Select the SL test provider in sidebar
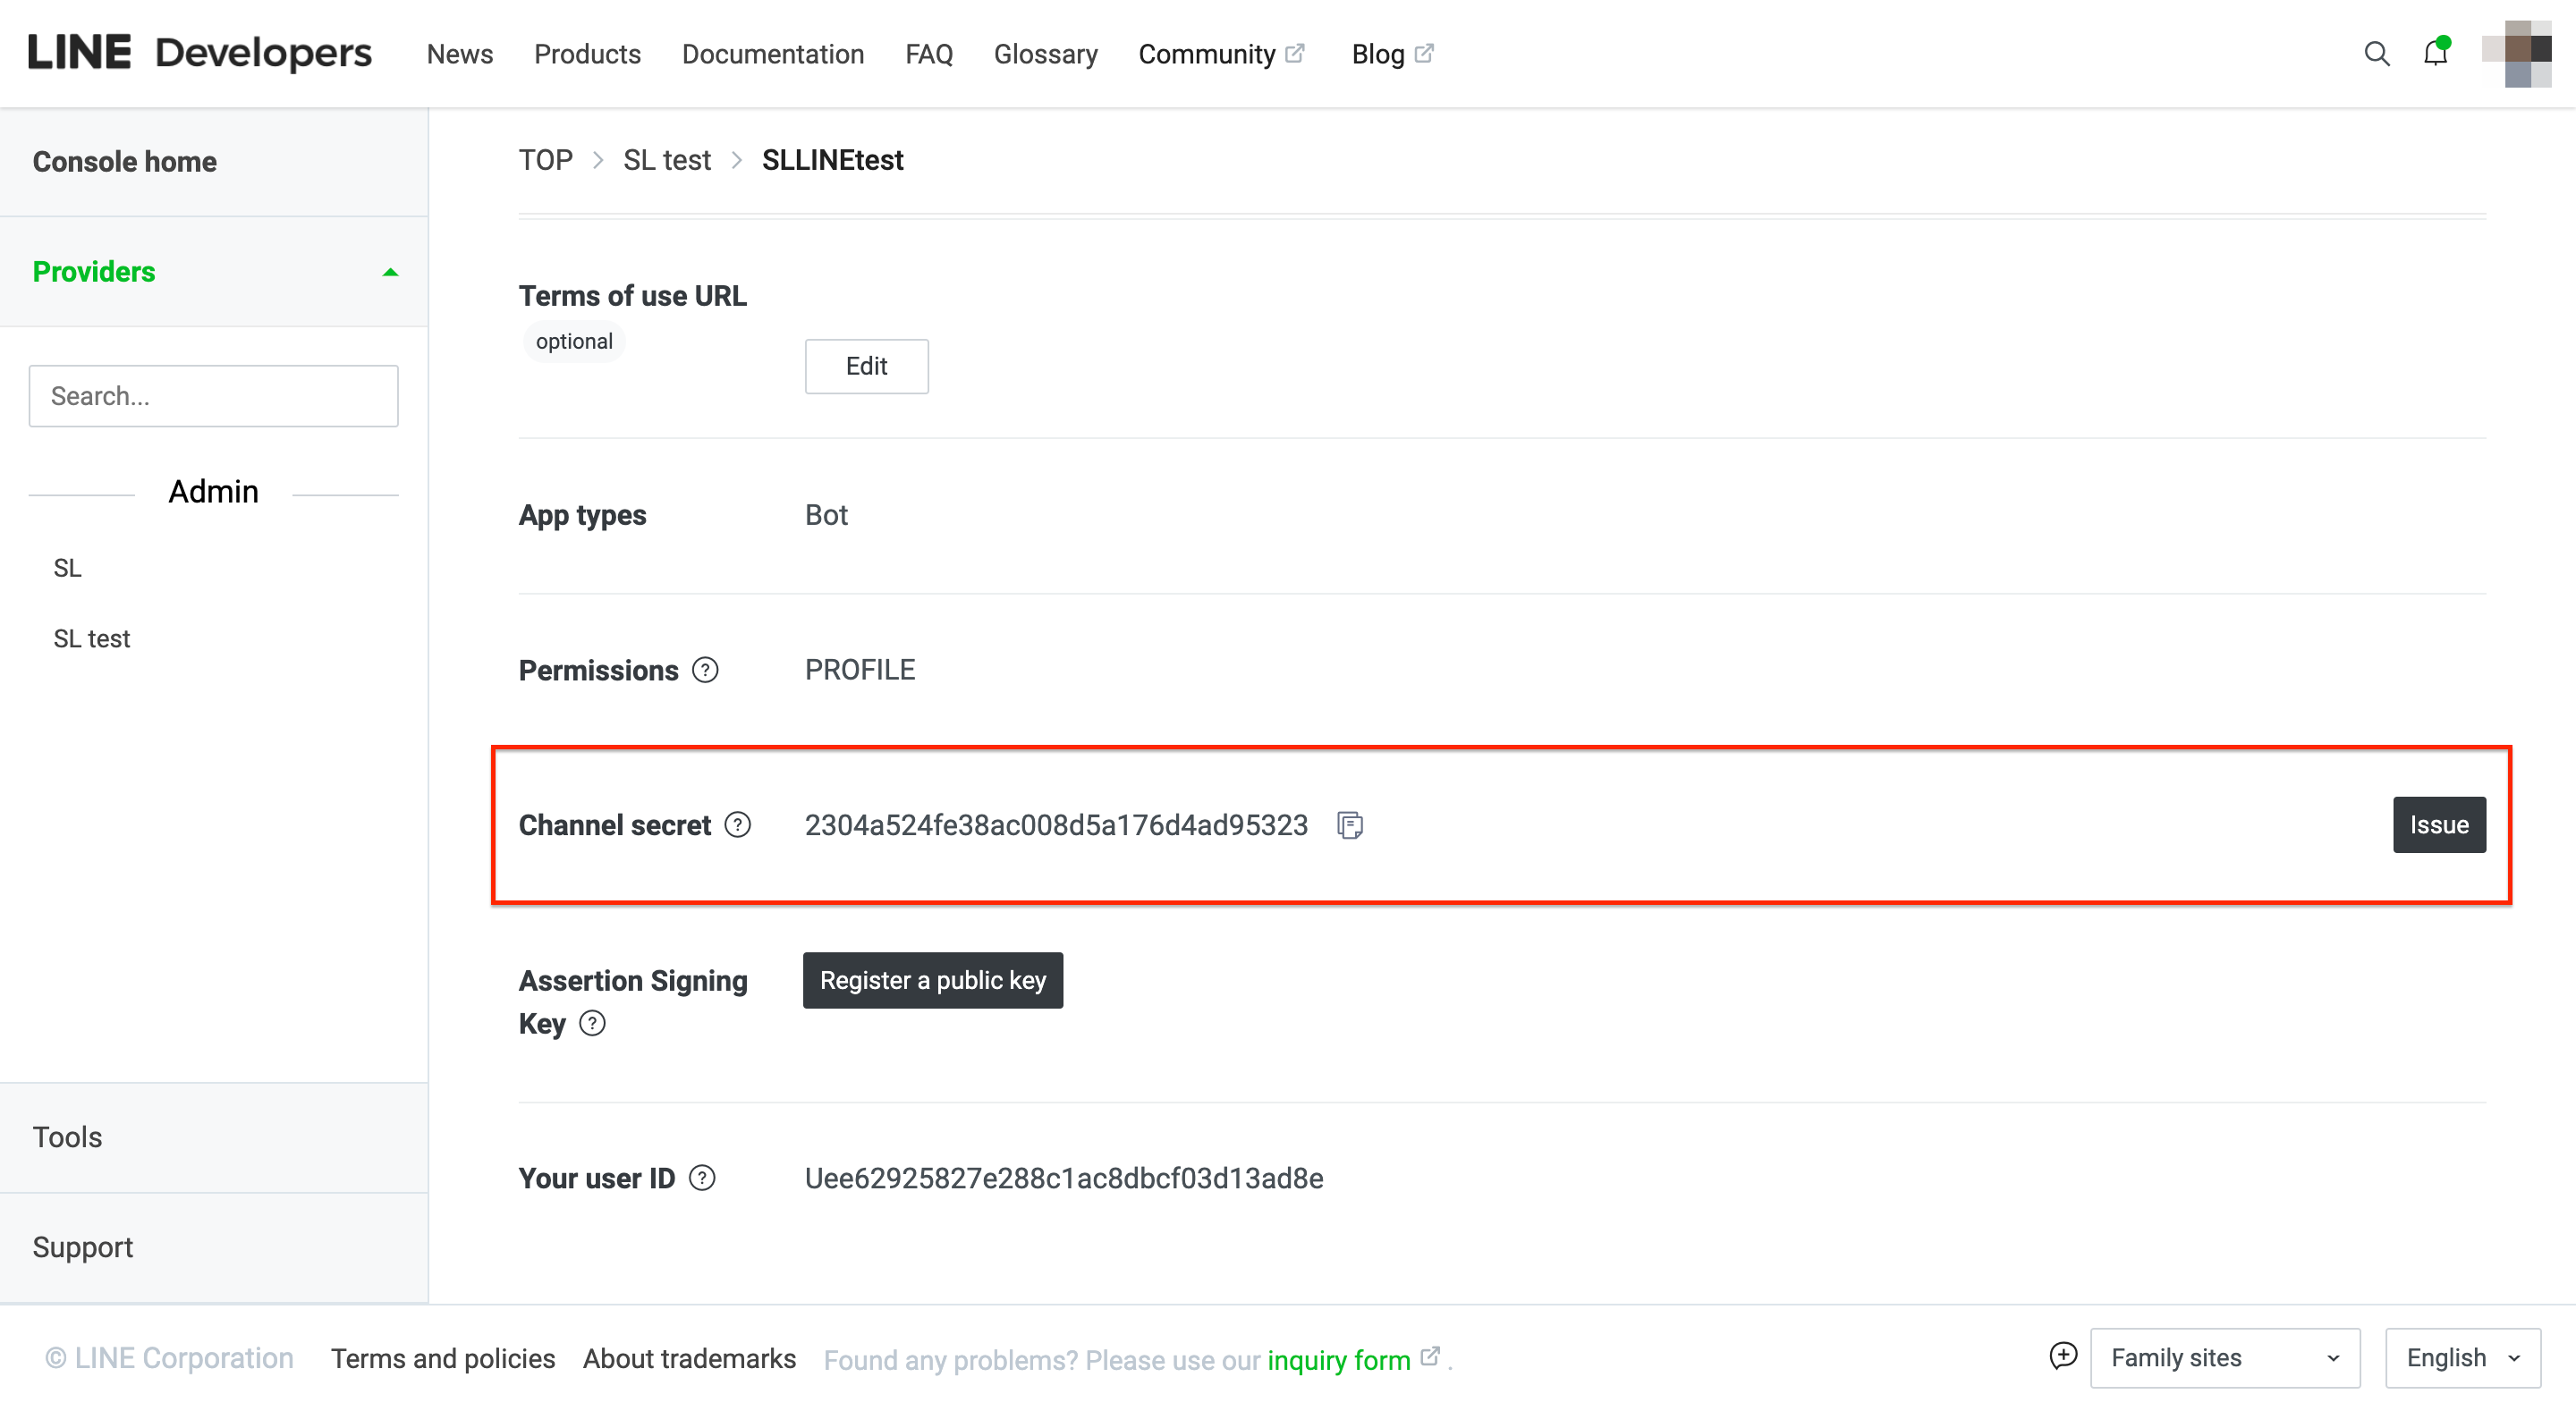 [x=92, y=638]
